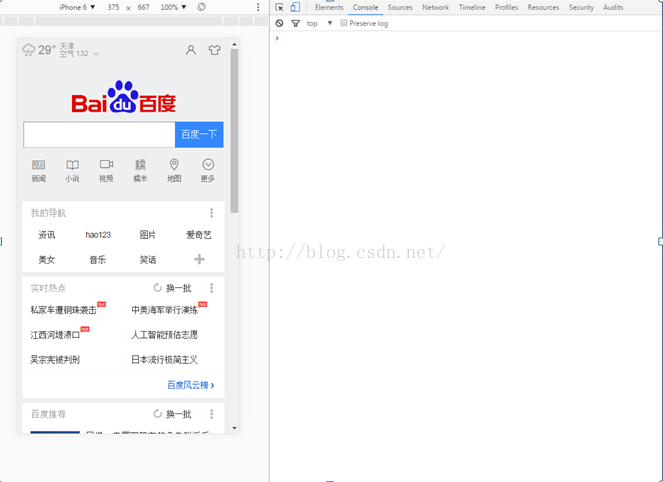Open hot topic 江西河堤溃口
Screen dimensions: 663x482
click(x=55, y=335)
